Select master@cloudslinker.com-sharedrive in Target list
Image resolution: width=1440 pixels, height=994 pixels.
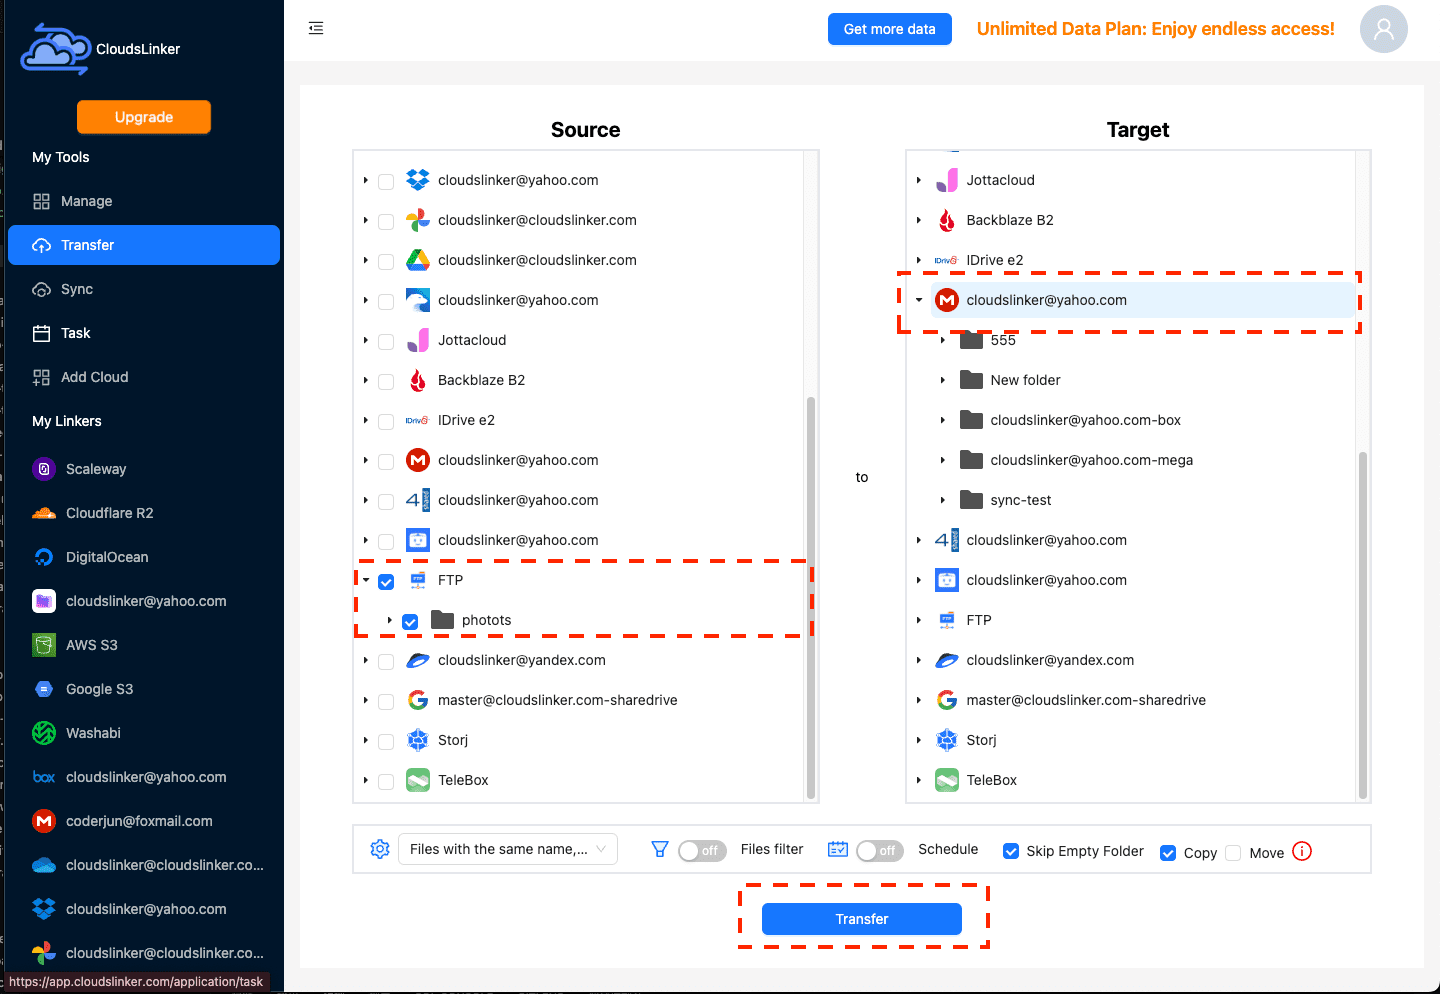[x=1086, y=700]
